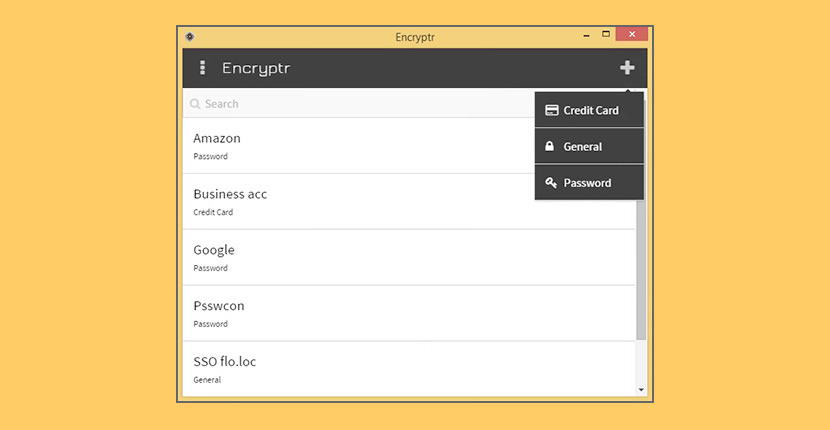The image size is (830, 430).
Task: Open the Business acc entry
Action: [x=409, y=201]
